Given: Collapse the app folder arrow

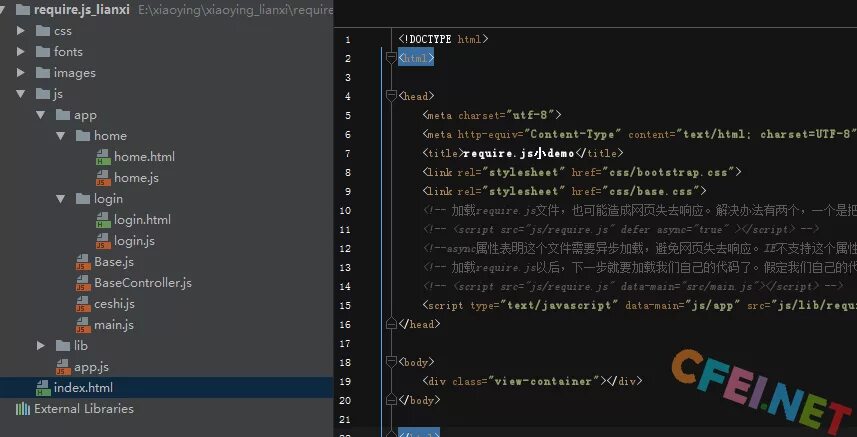Looking at the screenshot, I should pos(40,115).
